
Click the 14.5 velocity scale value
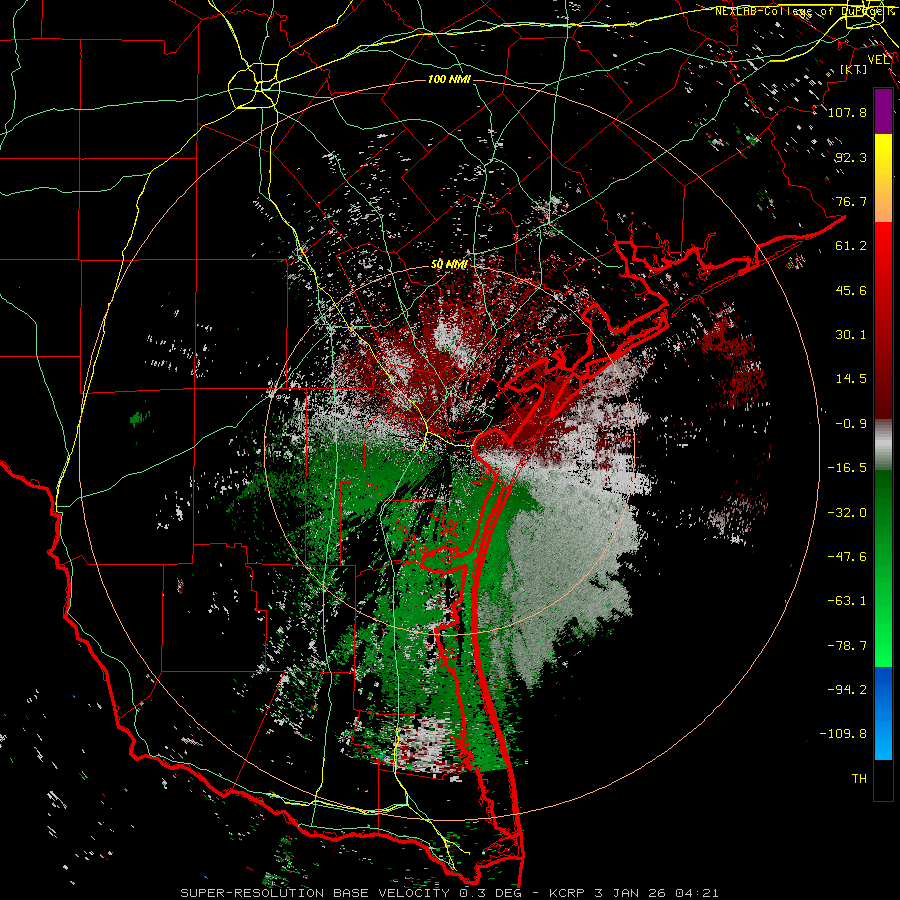(x=851, y=379)
